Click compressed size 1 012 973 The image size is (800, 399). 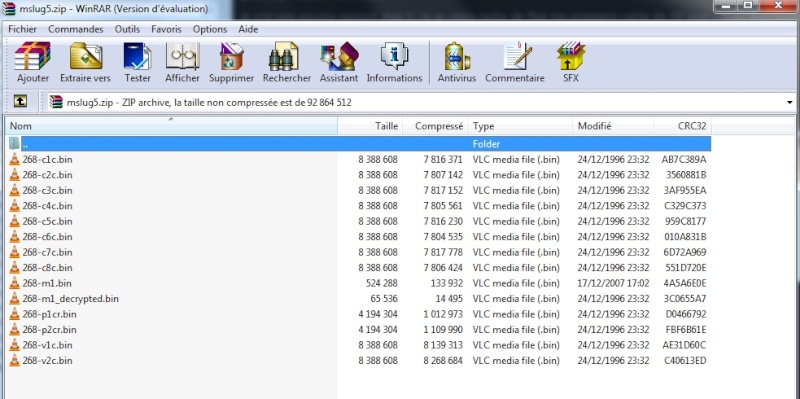pos(443,314)
